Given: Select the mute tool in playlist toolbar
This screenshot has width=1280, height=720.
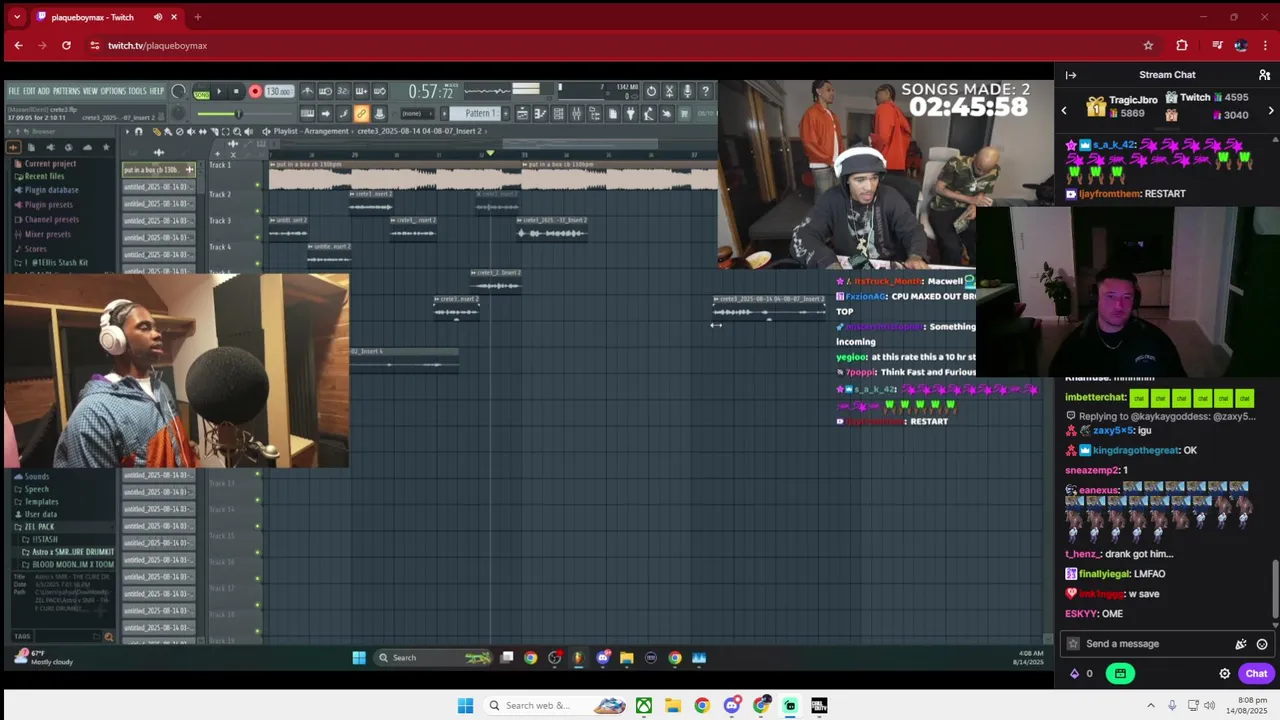Looking at the screenshot, I should [x=191, y=132].
